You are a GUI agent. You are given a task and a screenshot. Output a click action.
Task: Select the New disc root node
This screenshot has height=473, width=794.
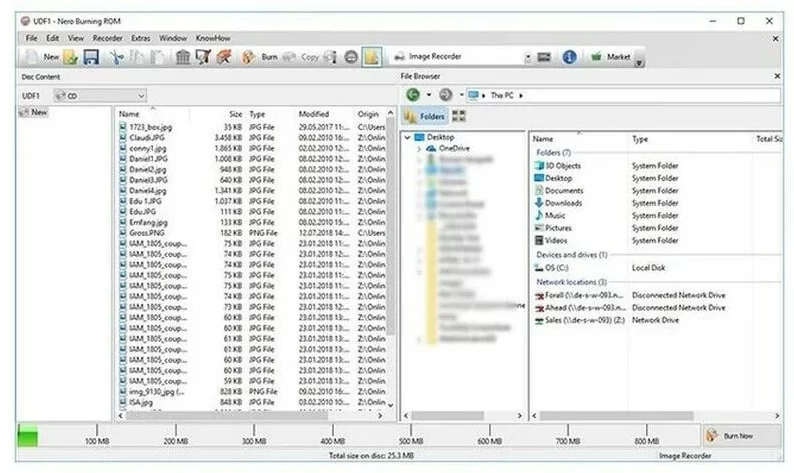[33, 112]
